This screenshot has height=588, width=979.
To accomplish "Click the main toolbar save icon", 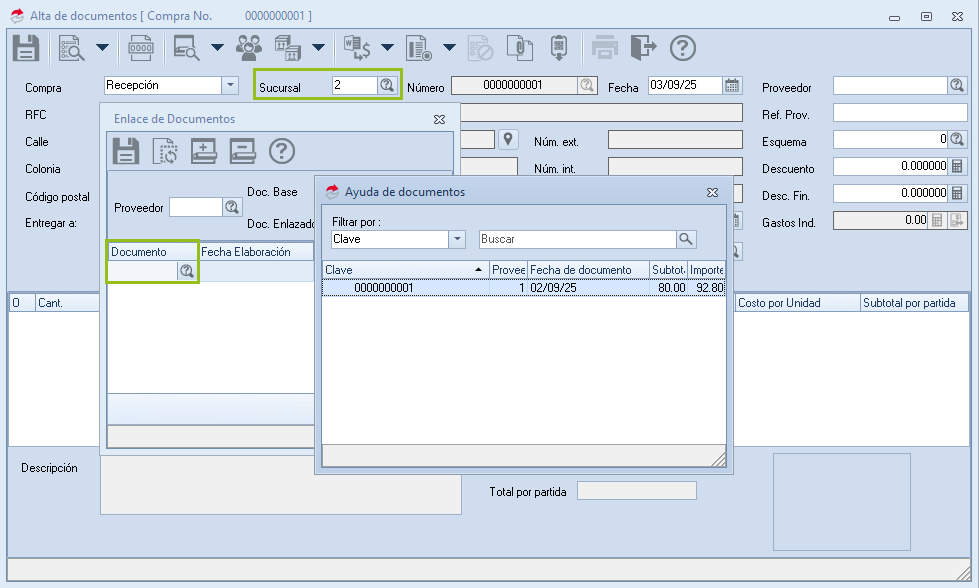I will (25, 48).
